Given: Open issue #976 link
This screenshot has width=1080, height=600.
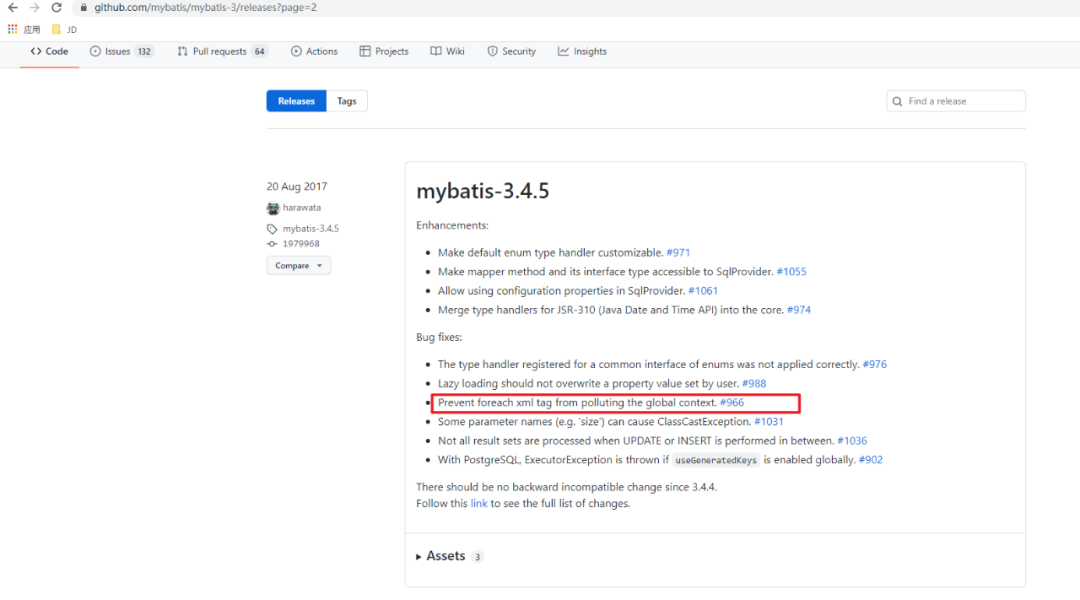Looking at the screenshot, I should [x=875, y=364].
